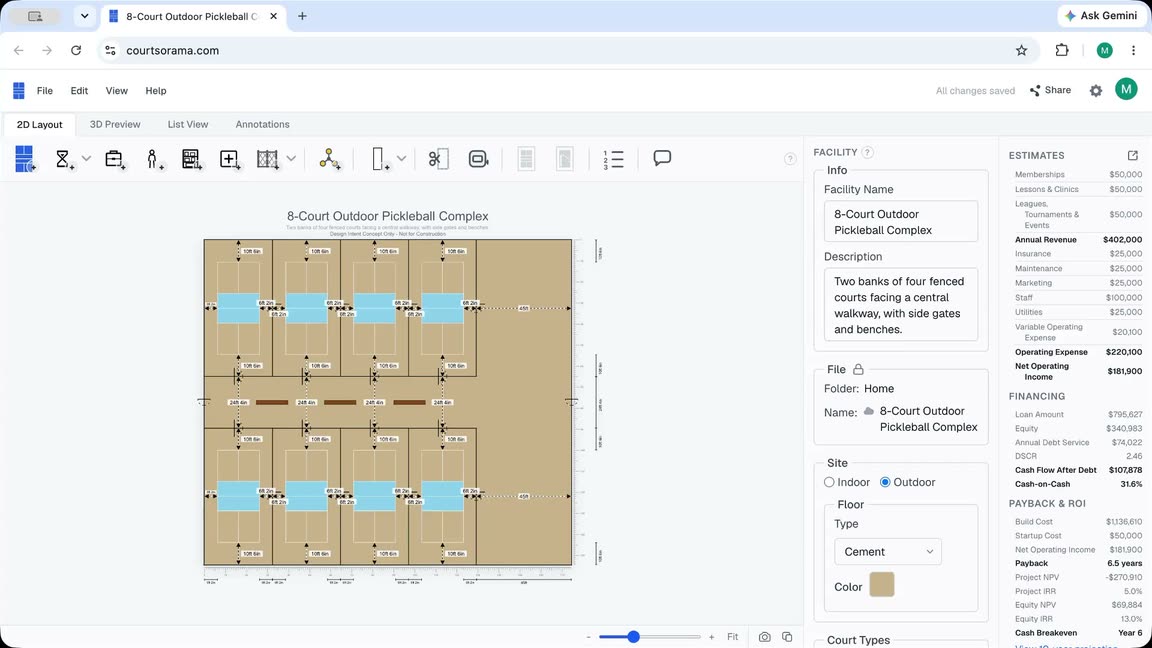Expand the fence tool dropdown arrow
The height and width of the screenshot is (648, 1152).
pos(291,159)
